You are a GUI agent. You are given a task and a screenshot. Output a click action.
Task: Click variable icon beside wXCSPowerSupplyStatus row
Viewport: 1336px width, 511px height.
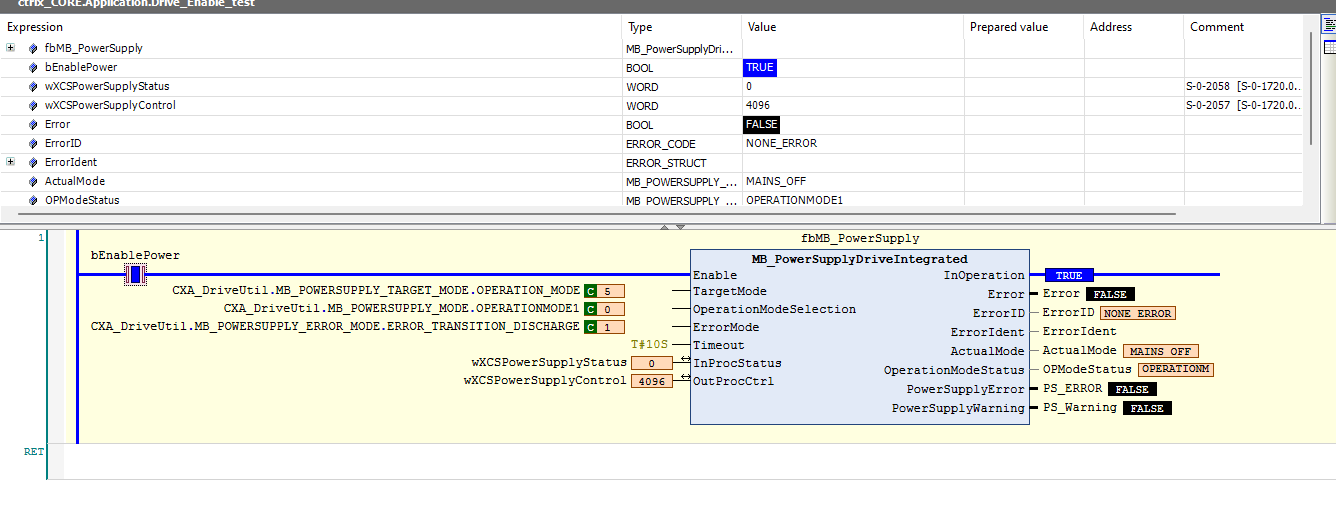[x=33, y=87]
